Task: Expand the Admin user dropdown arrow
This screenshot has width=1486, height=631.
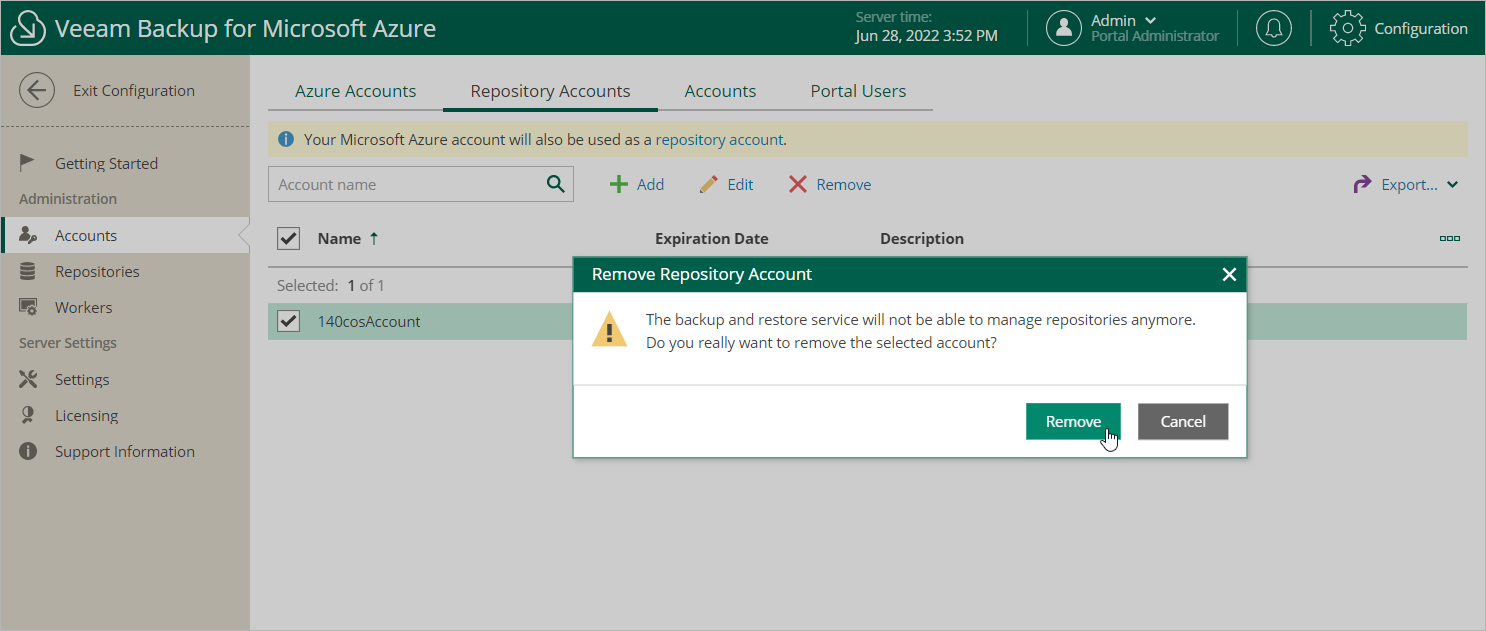Action: (x=1150, y=20)
